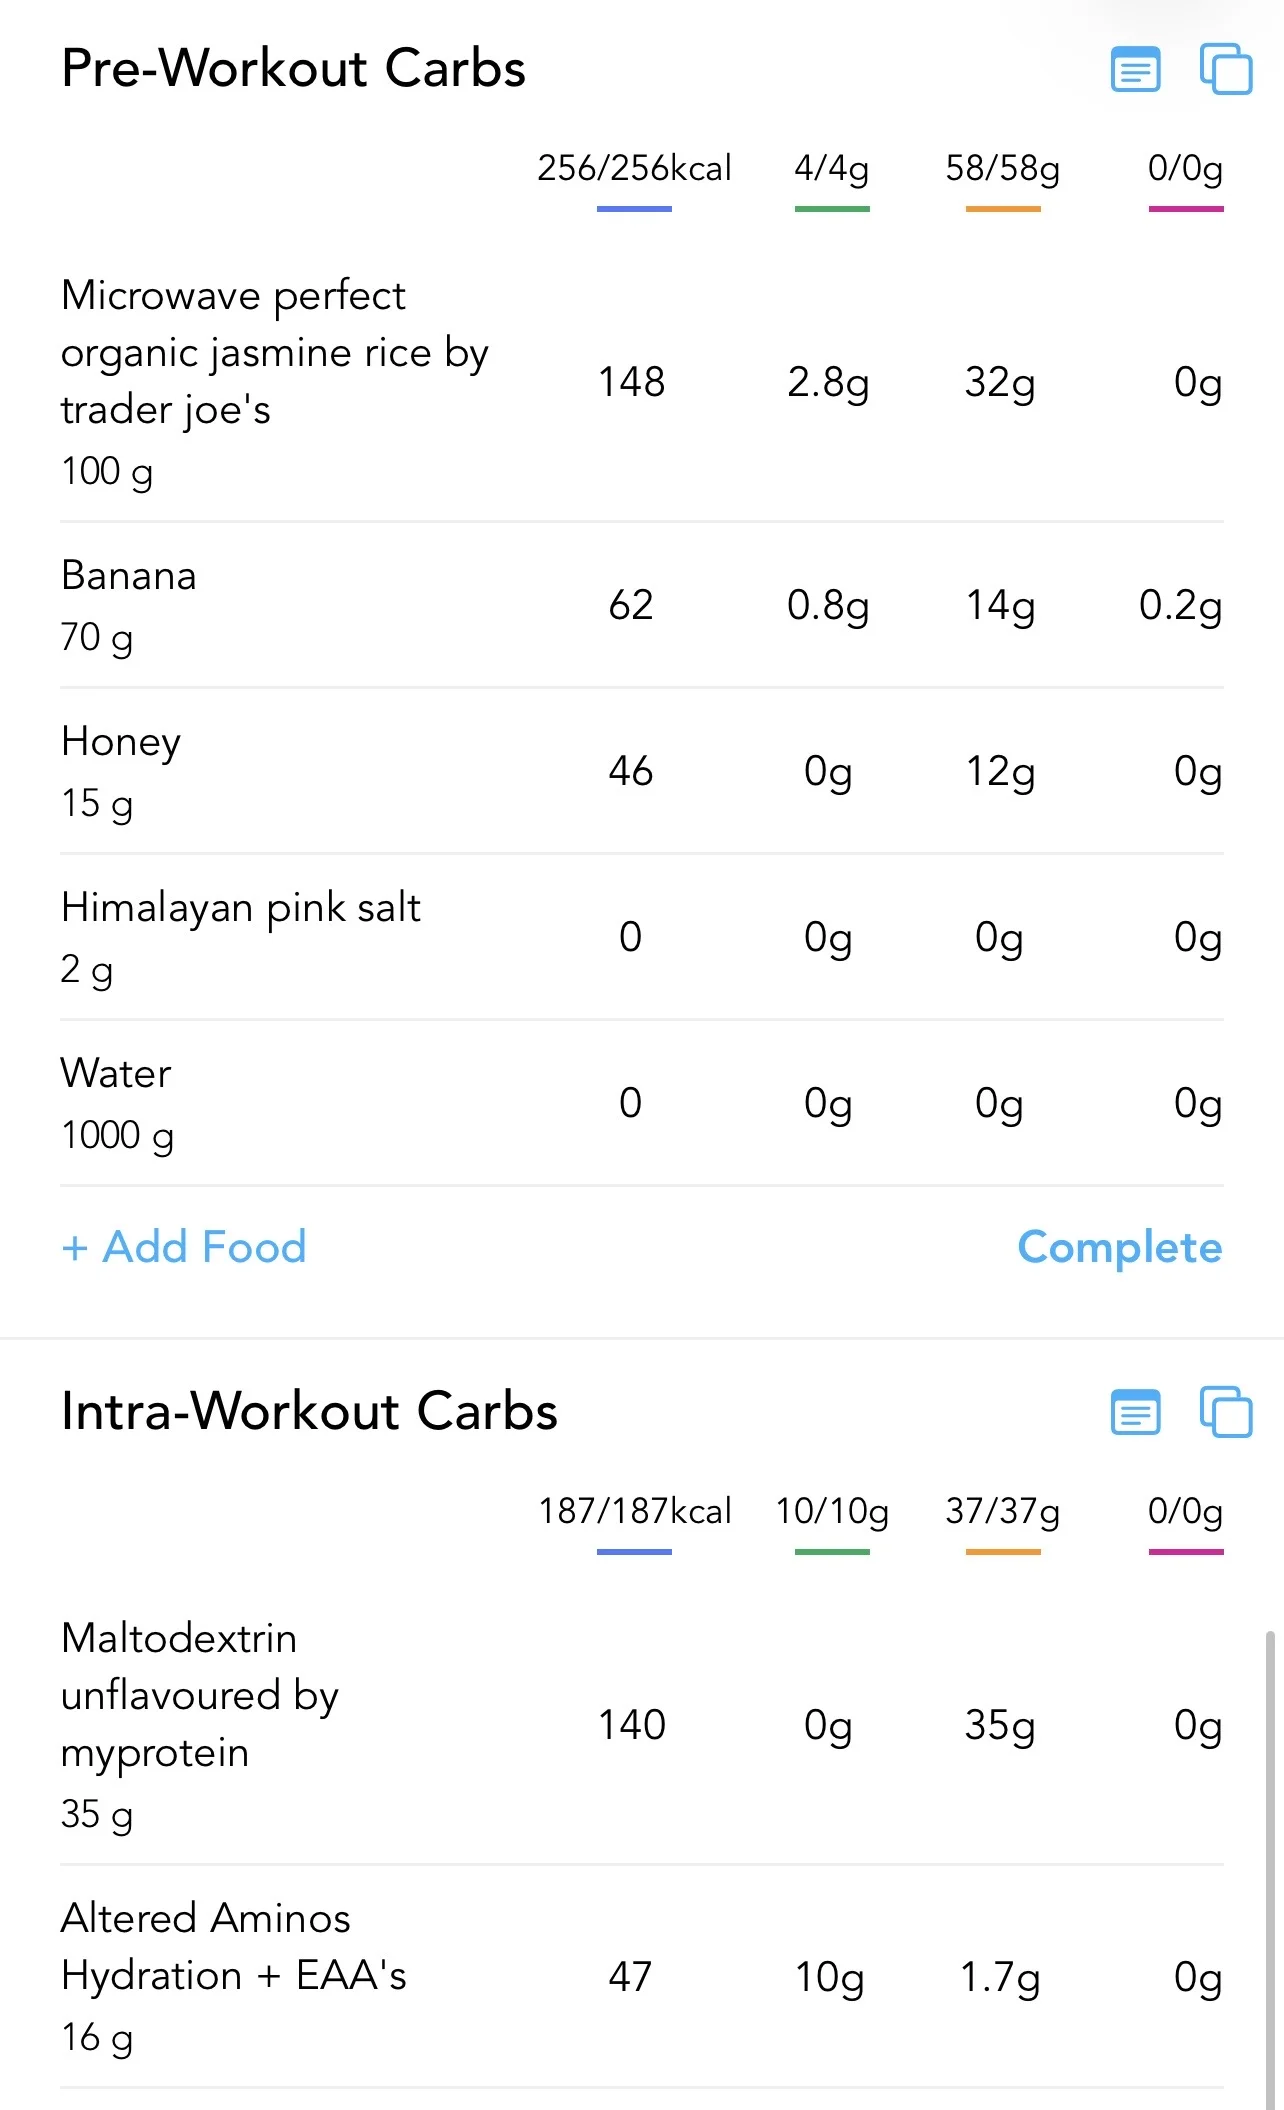
Task: Open the Intra-Workout Carbs notes icon
Action: 1135,1413
